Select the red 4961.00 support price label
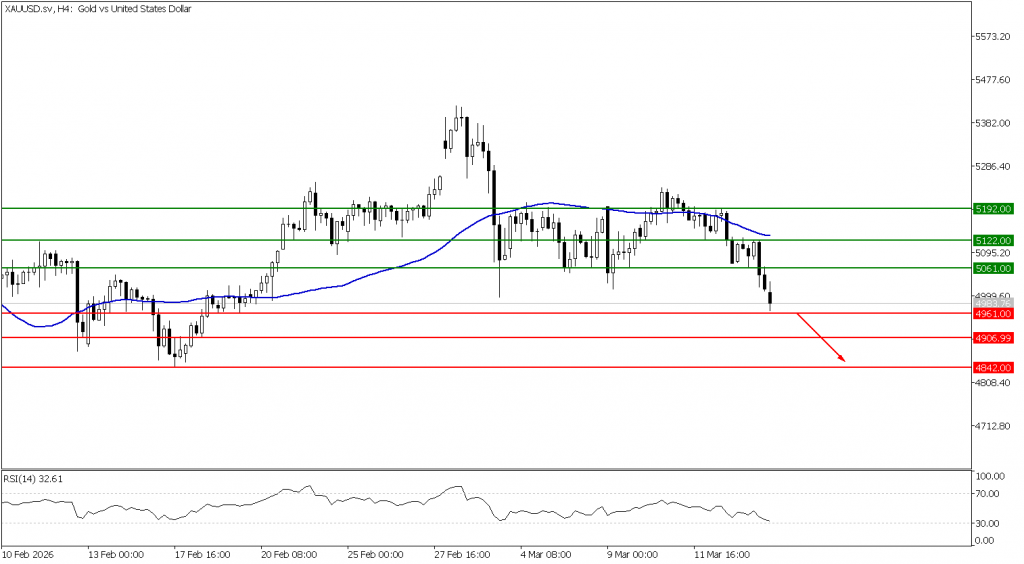1024x564 pixels. tap(993, 313)
